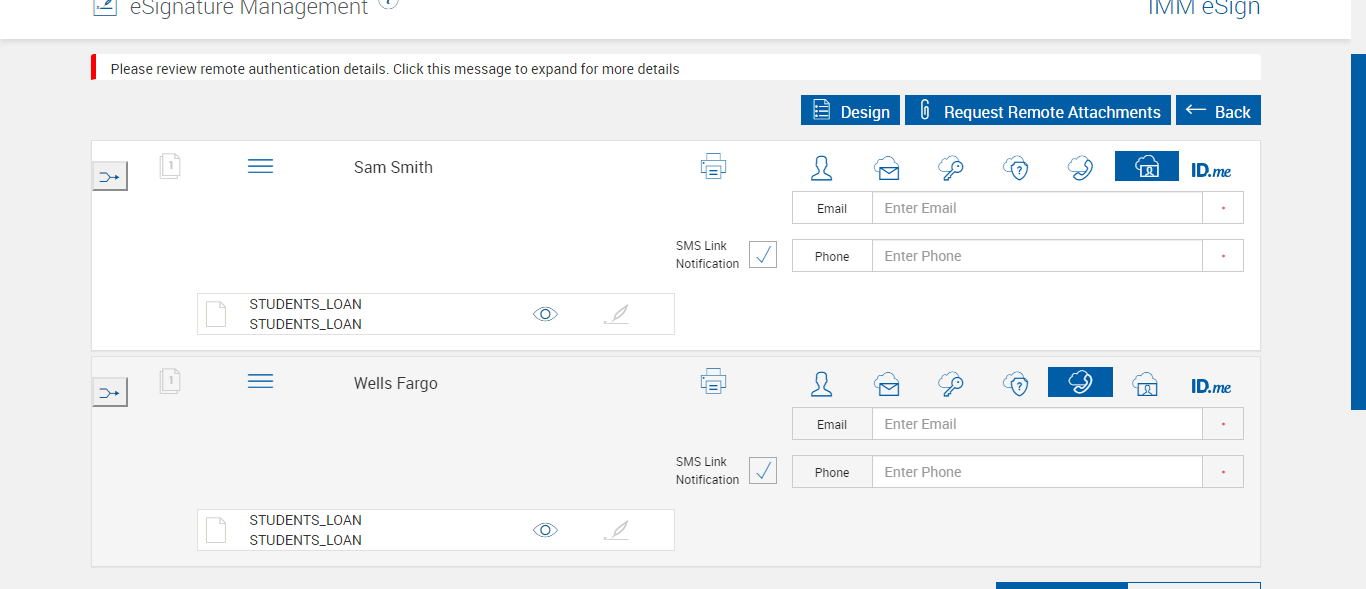Image resolution: width=1366 pixels, height=589 pixels.
Task: Open the hamburger menu beside Wells Fargo
Action: [x=260, y=382]
